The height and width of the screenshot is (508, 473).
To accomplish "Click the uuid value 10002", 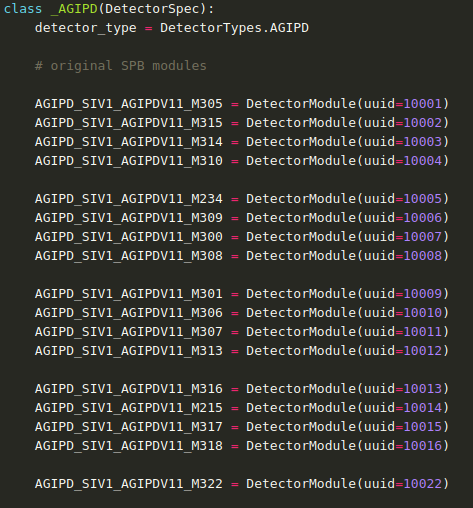I will pos(423,123).
